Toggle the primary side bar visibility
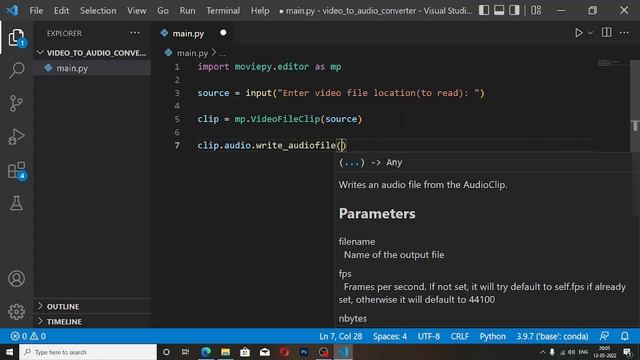This screenshot has height=360, width=640. click(x=484, y=10)
